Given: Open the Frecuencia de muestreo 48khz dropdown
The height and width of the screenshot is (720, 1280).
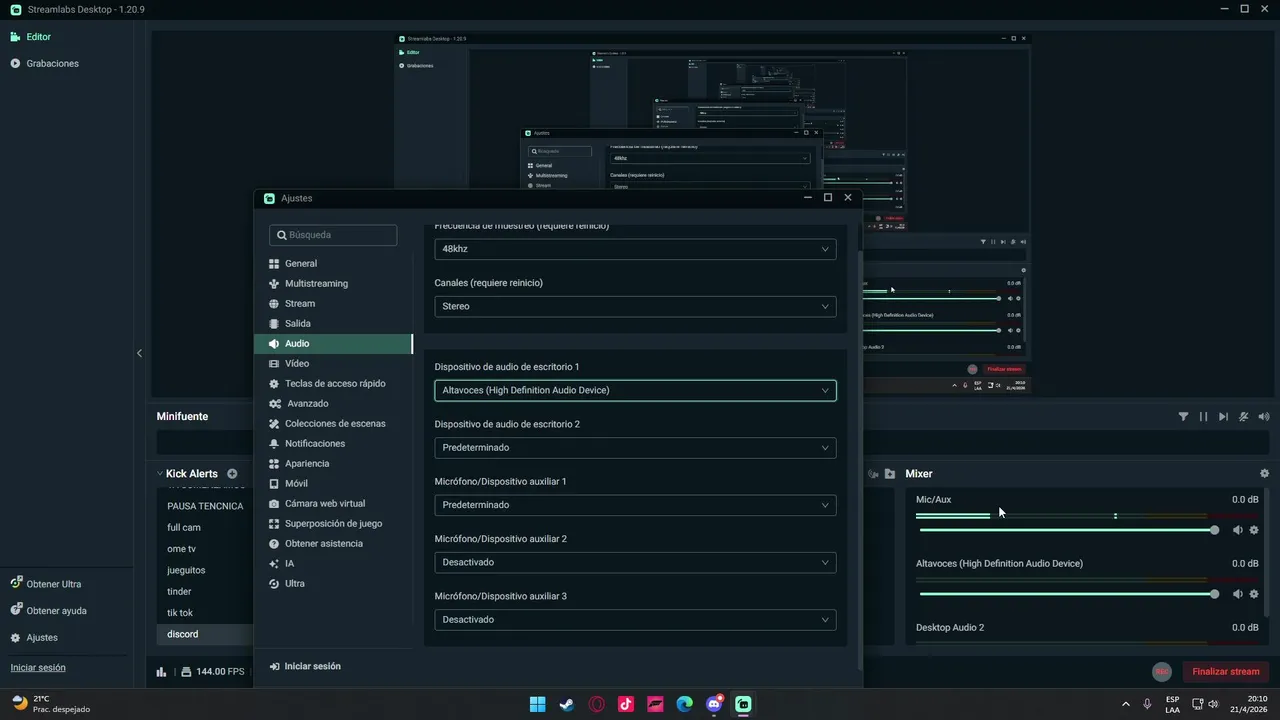Looking at the screenshot, I should (x=635, y=249).
